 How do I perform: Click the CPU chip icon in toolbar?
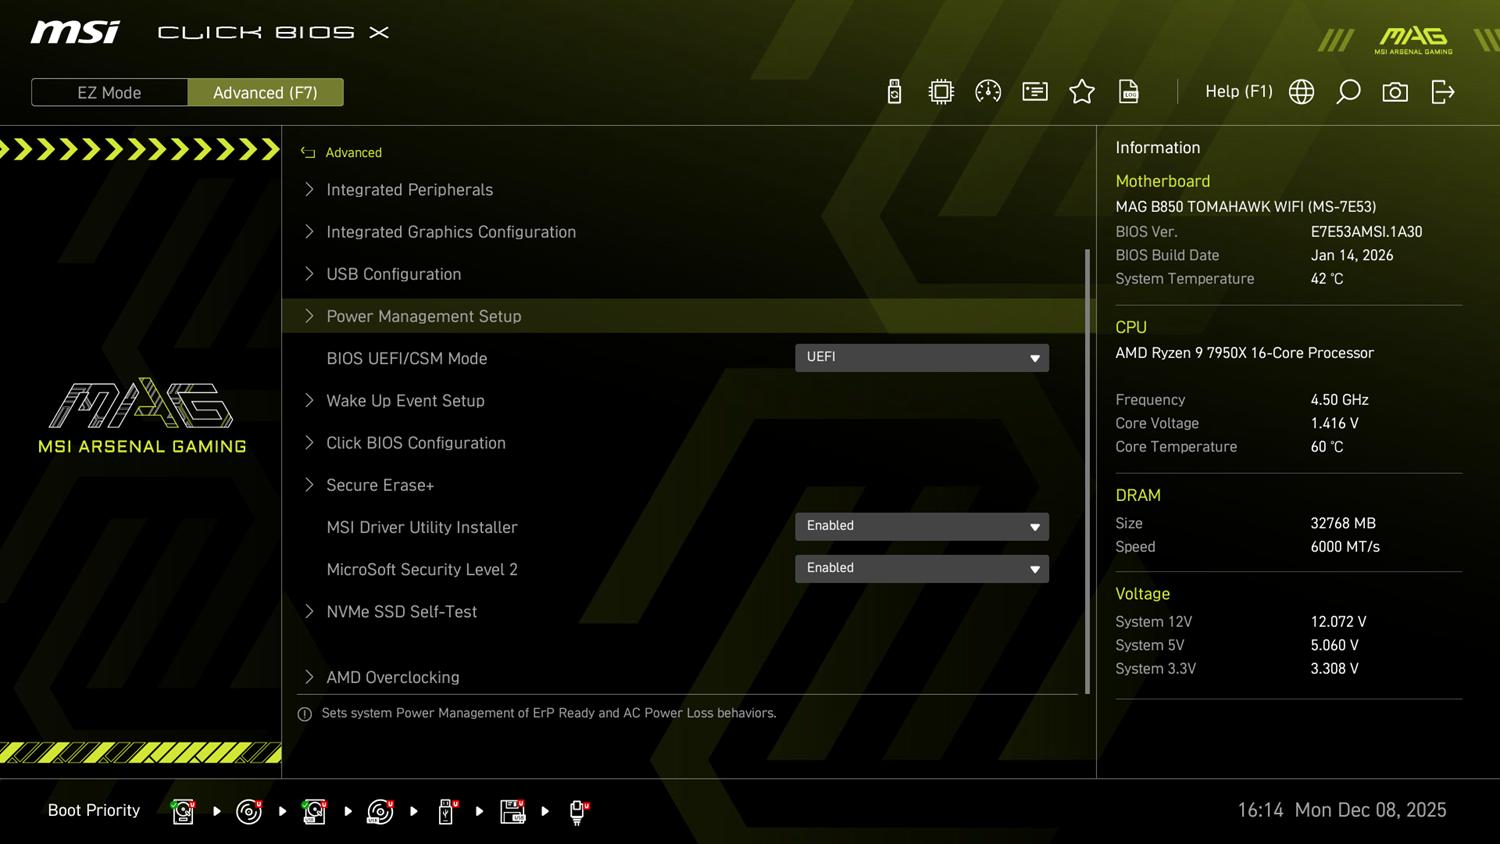pos(941,92)
